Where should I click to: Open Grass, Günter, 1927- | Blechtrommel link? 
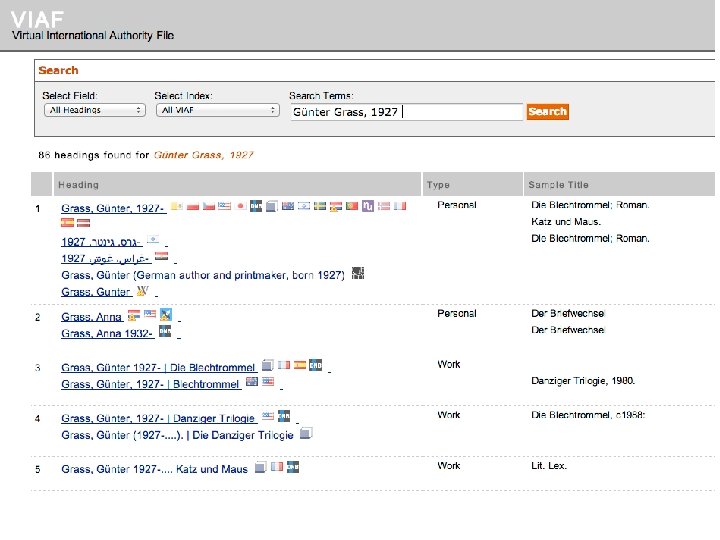(151, 384)
